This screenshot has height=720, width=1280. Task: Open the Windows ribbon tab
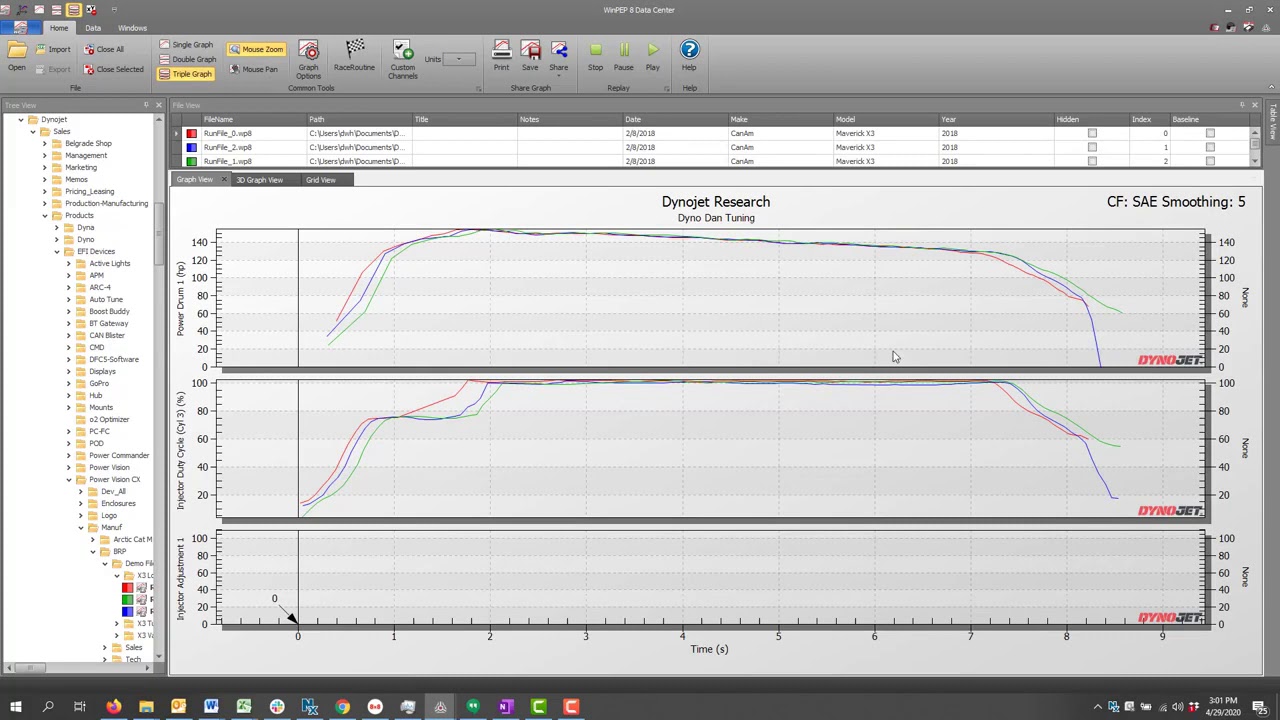tap(132, 28)
